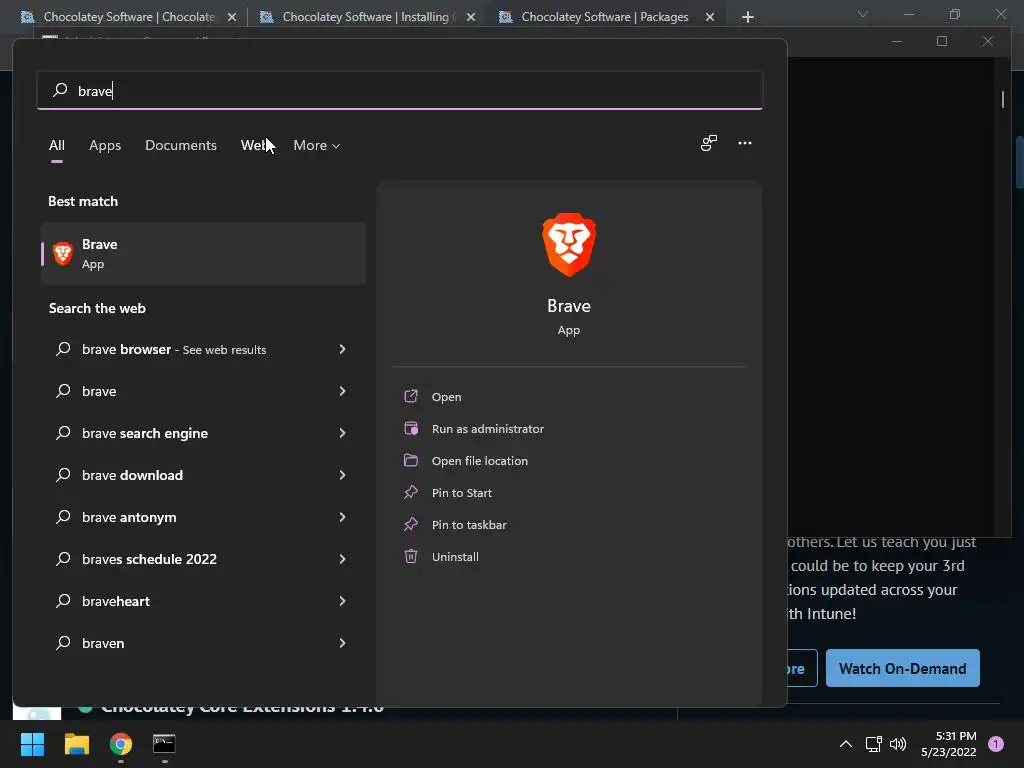Click the search icon beside brave download
This screenshot has width=1024, height=768.
tap(63, 474)
